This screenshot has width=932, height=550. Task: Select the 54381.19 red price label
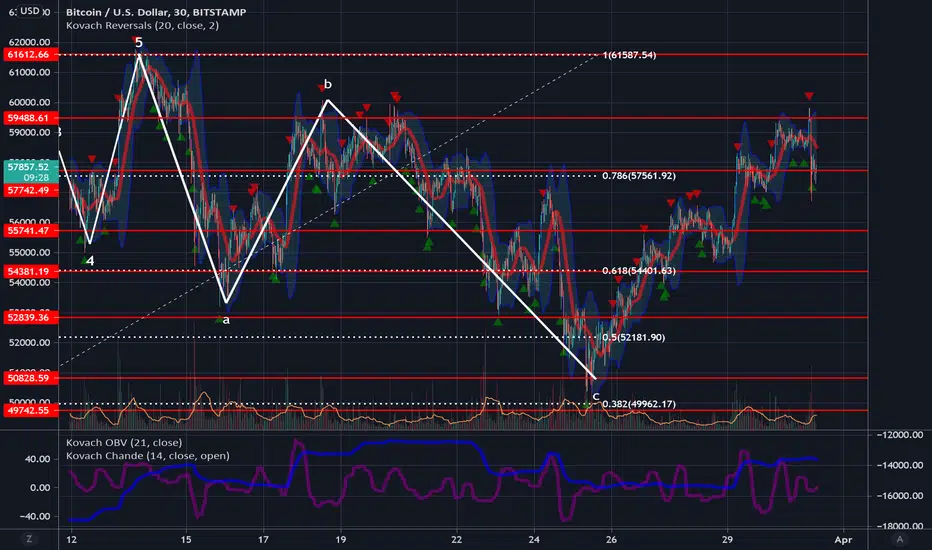(x=30, y=272)
